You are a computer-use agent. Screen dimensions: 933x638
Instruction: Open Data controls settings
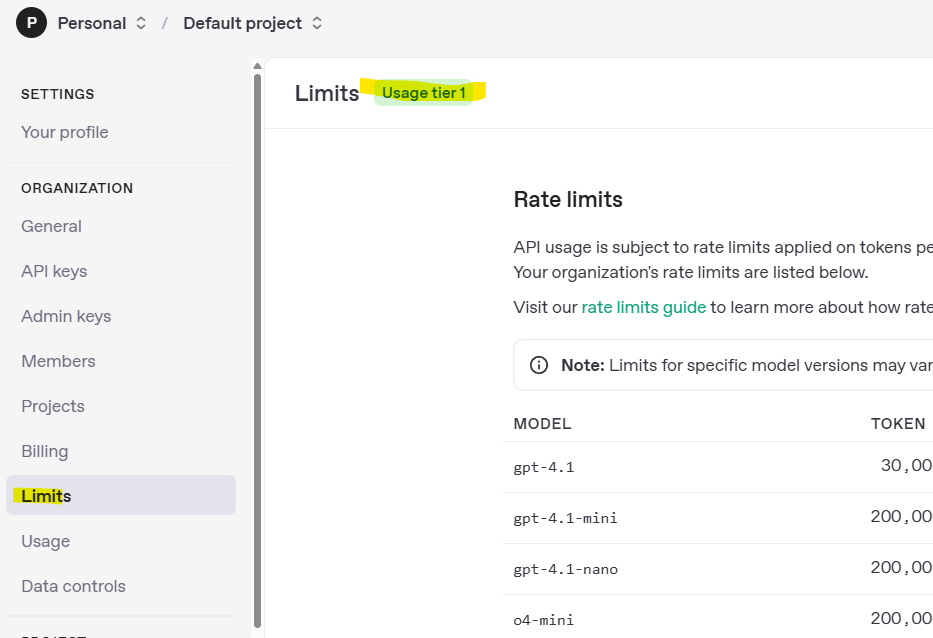73,586
